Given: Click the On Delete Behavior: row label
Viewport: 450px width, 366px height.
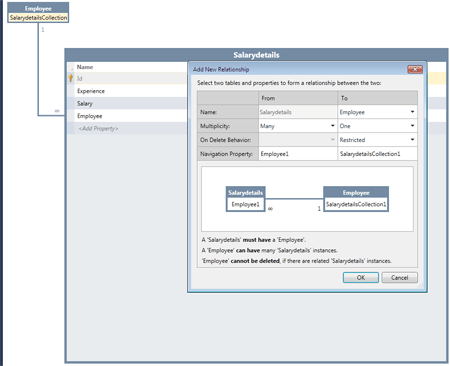Looking at the screenshot, I should click(x=228, y=140).
